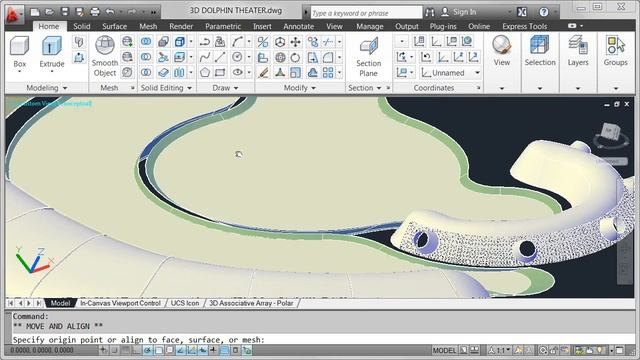The height and width of the screenshot is (360, 640).
Task: Select the Extrude tool
Action: [52, 51]
